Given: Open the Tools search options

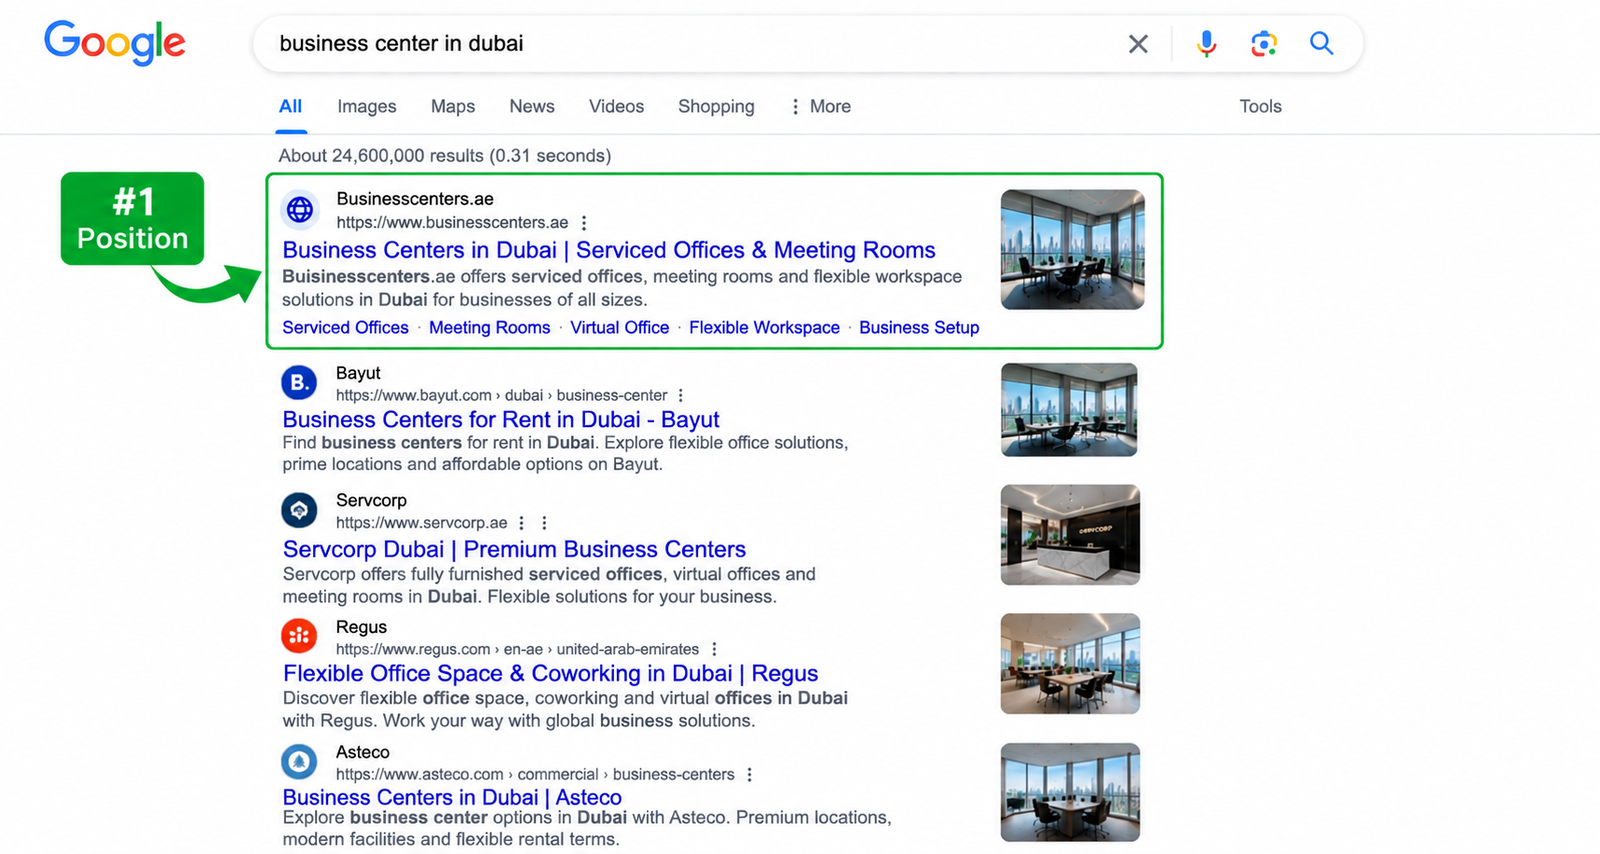Looking at the screenshot, I should pyautogui.click(x=1260, y=106).
